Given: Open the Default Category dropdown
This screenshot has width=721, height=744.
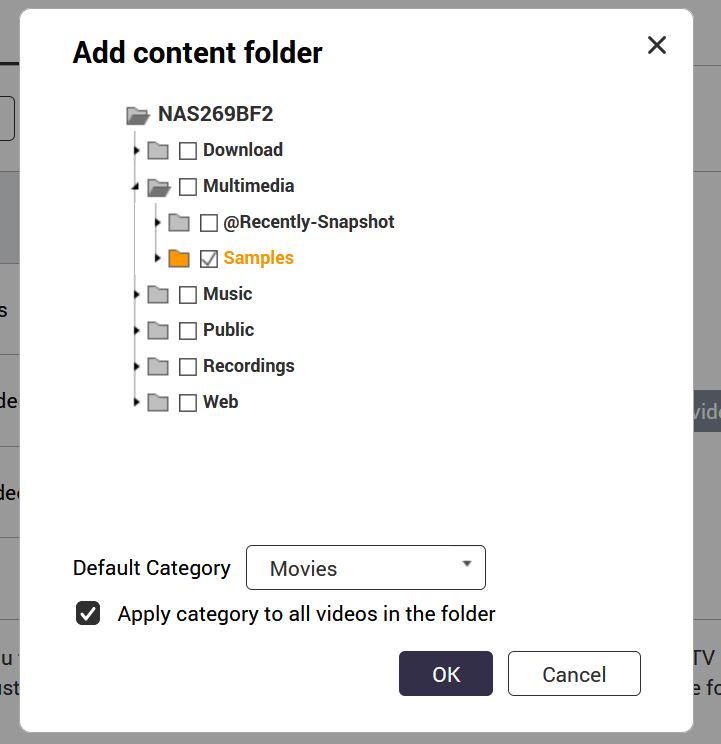Looking at the screenshot, I should [x=366, y=568].
